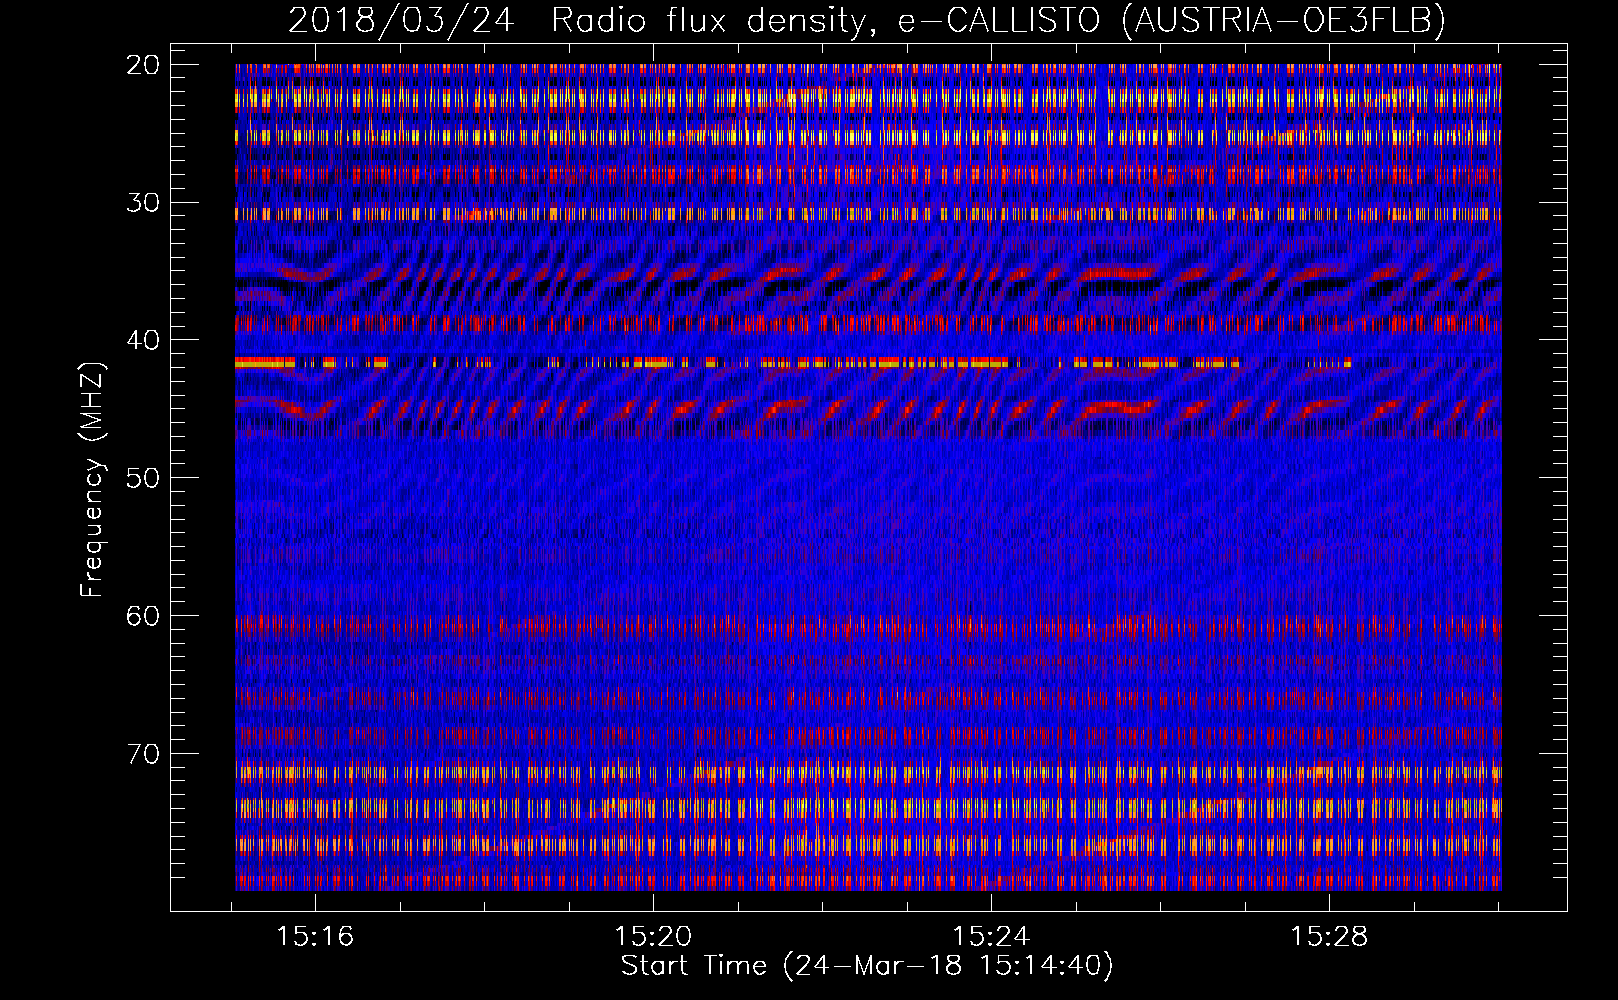This screenshot has width=1618, height=1000.
Task: Click the "Start Time (24-Mar-18 15:14:40)" x-axis label
Action: [867, 966]
